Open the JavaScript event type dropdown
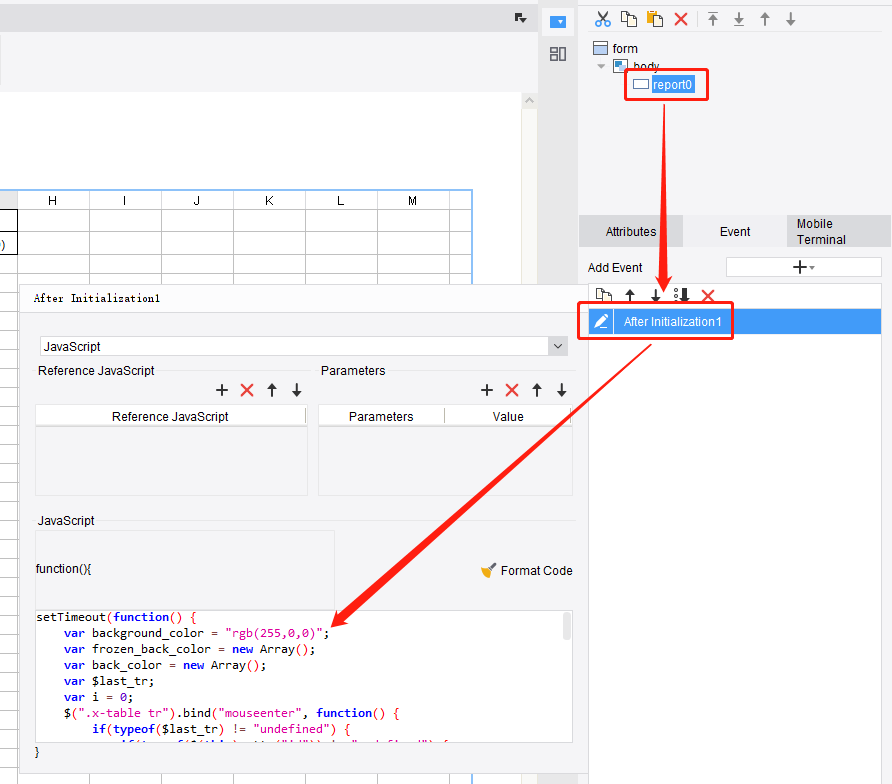This screenshot has width=892, height=784. click(557, 346)
